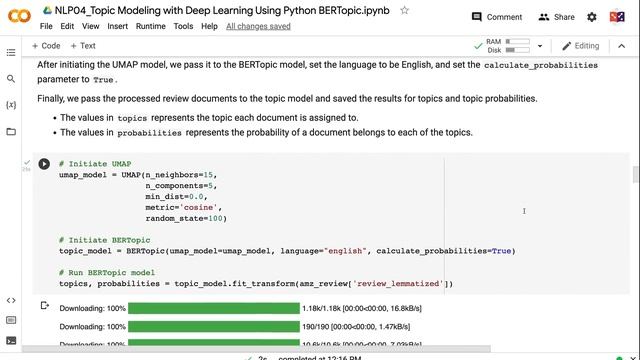Open settings gear icon
The image size is (640, 360).
pos(592,17)
